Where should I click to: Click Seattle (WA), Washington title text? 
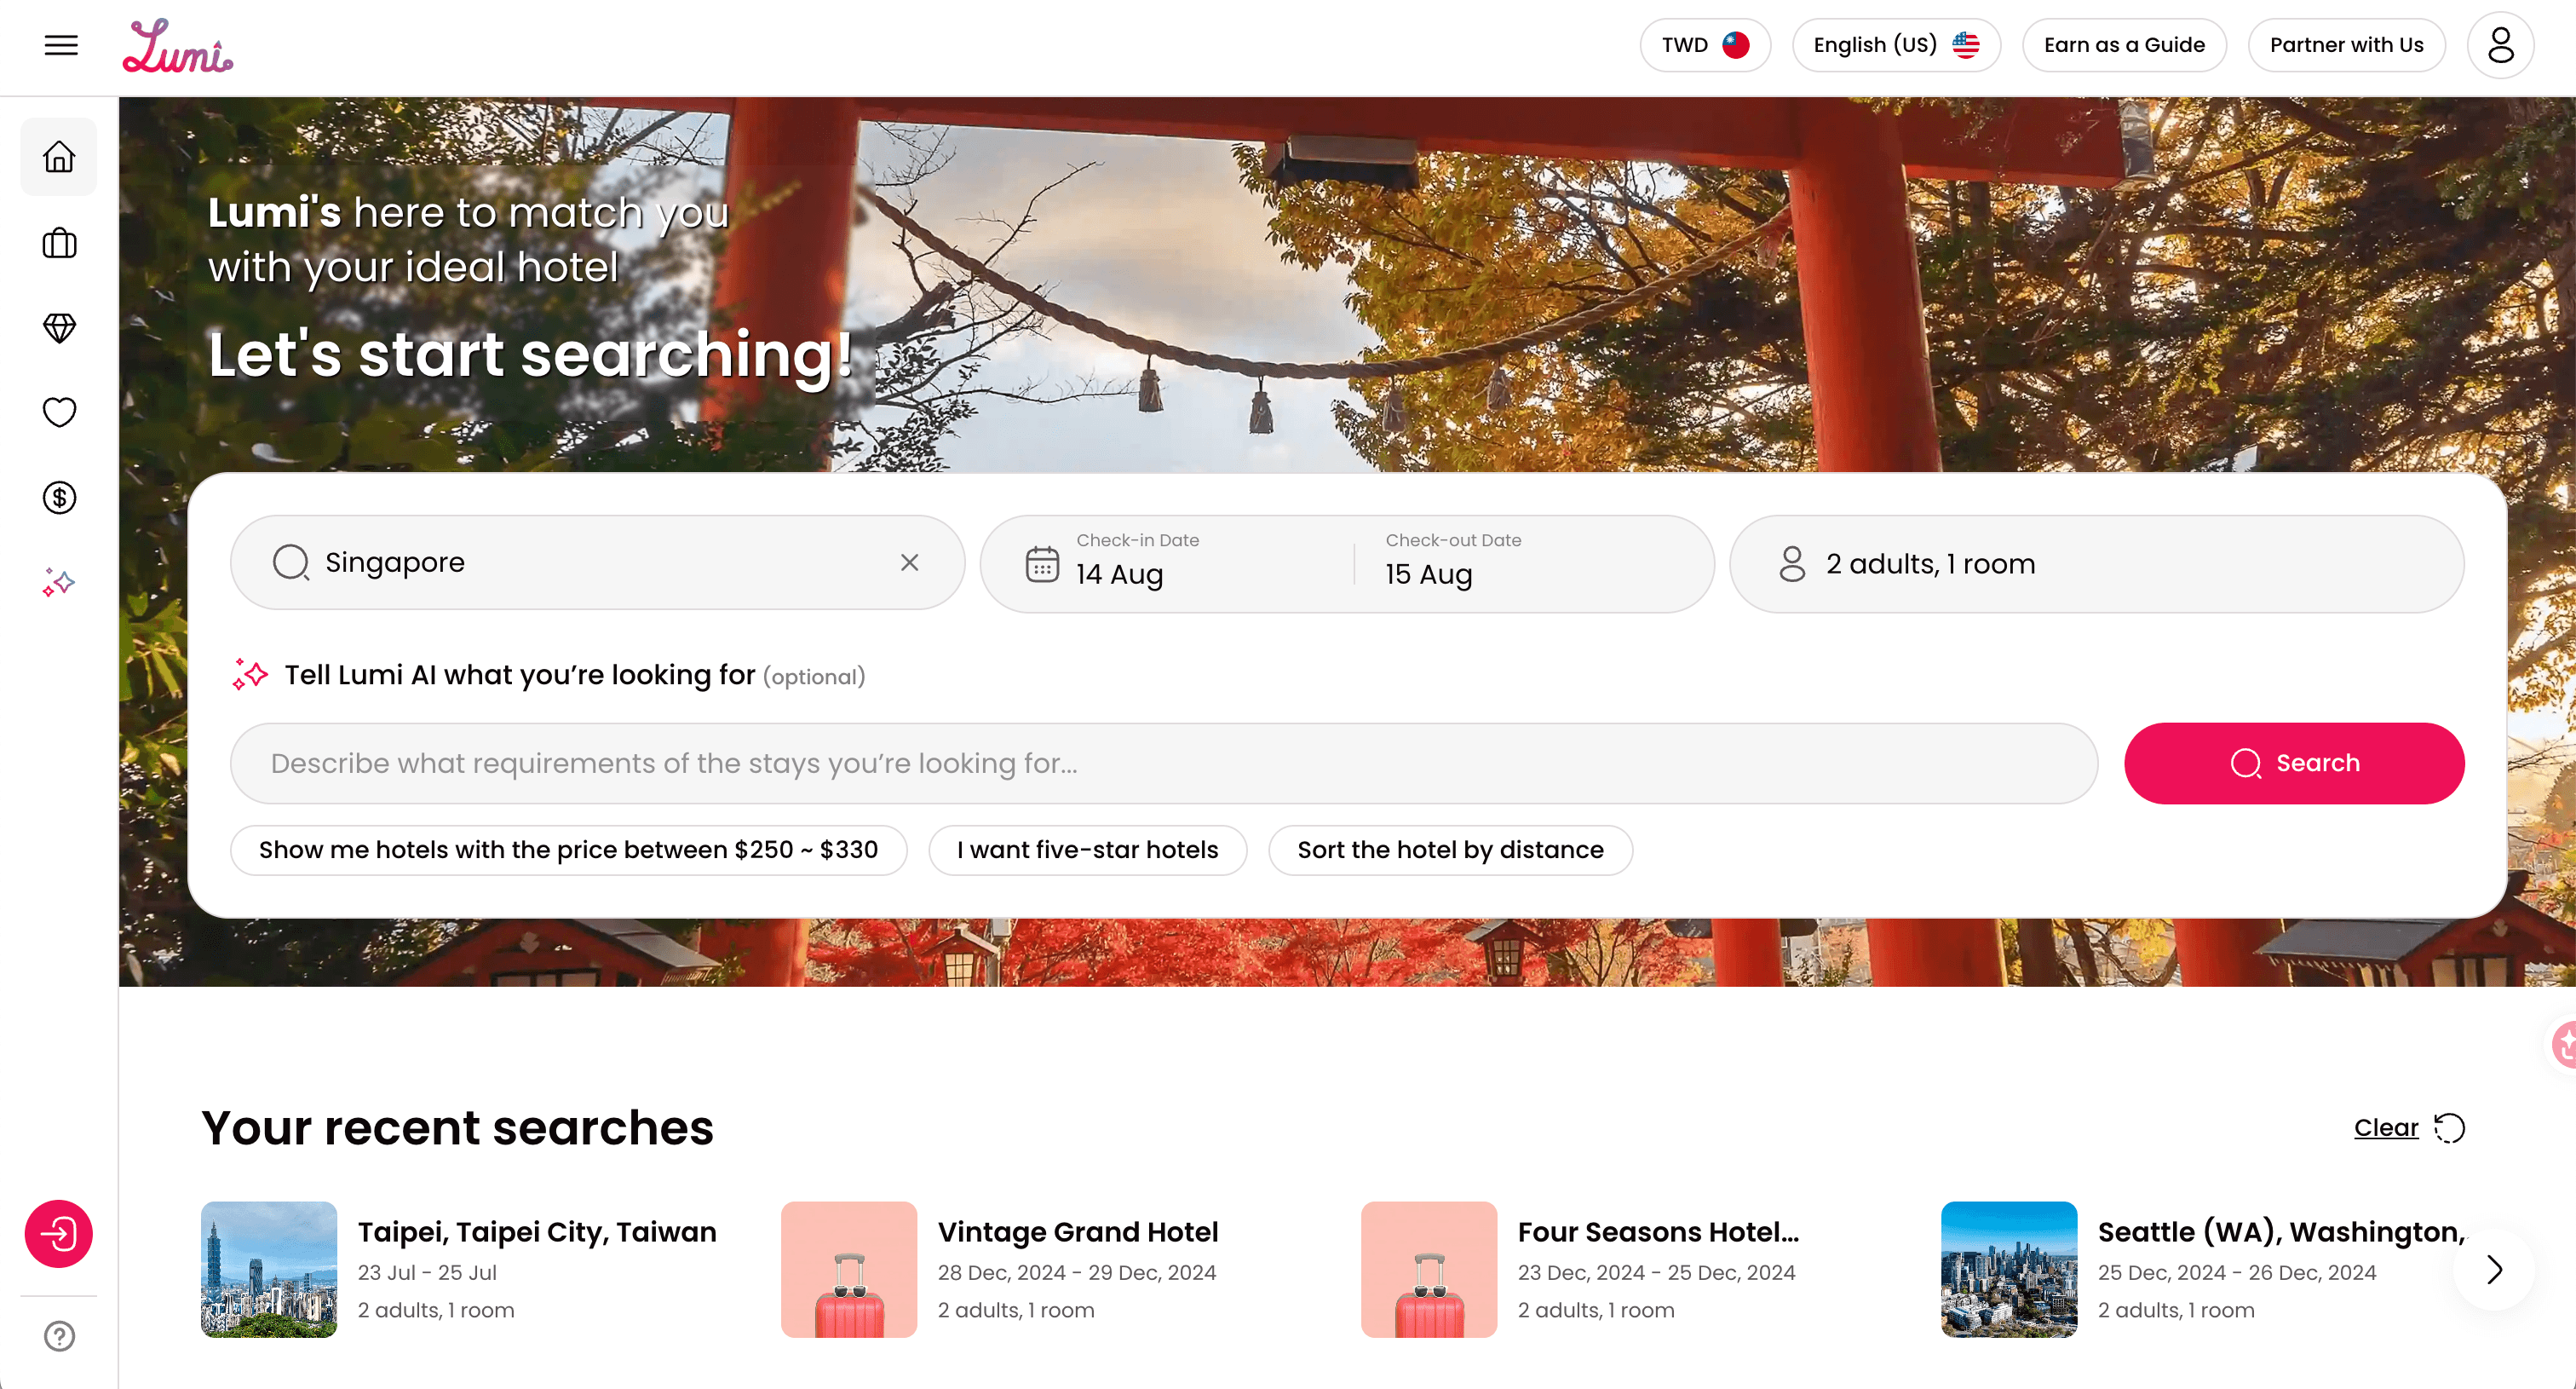[x=2281, y=1231]
